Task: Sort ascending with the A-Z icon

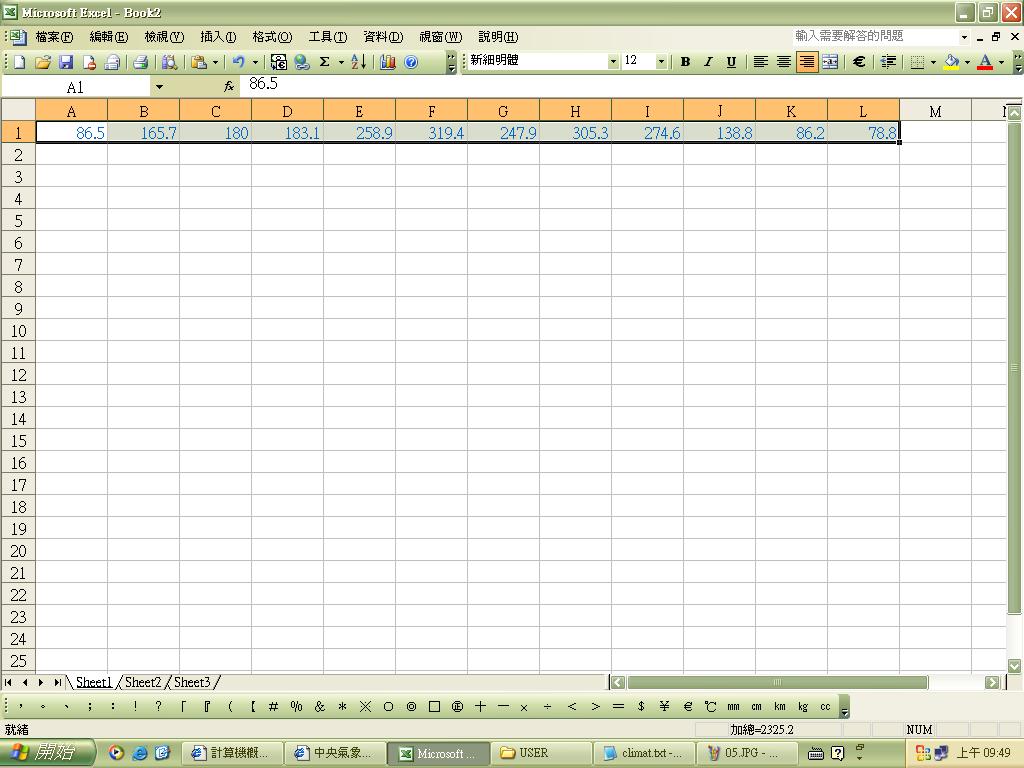Action: 358,62
